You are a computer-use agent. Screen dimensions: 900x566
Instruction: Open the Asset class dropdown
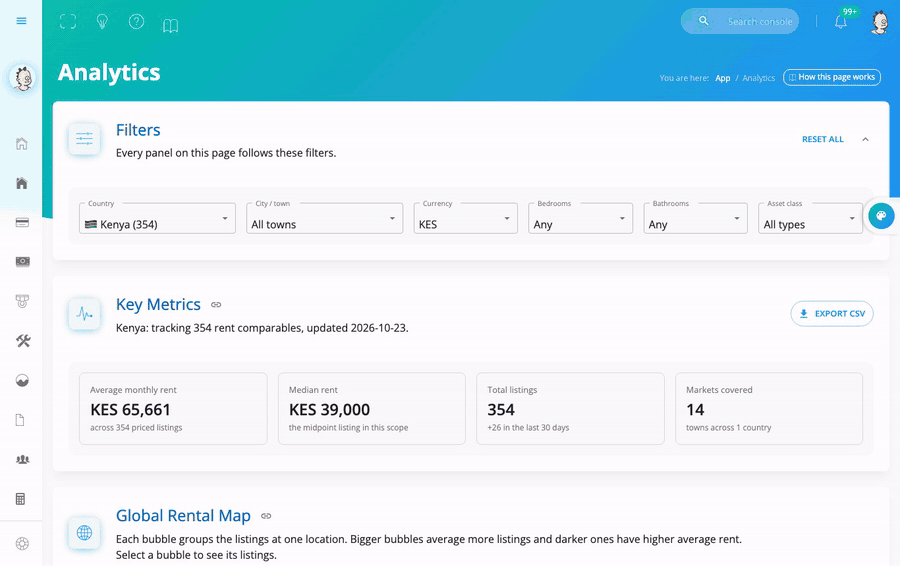[x=810, y=219]
